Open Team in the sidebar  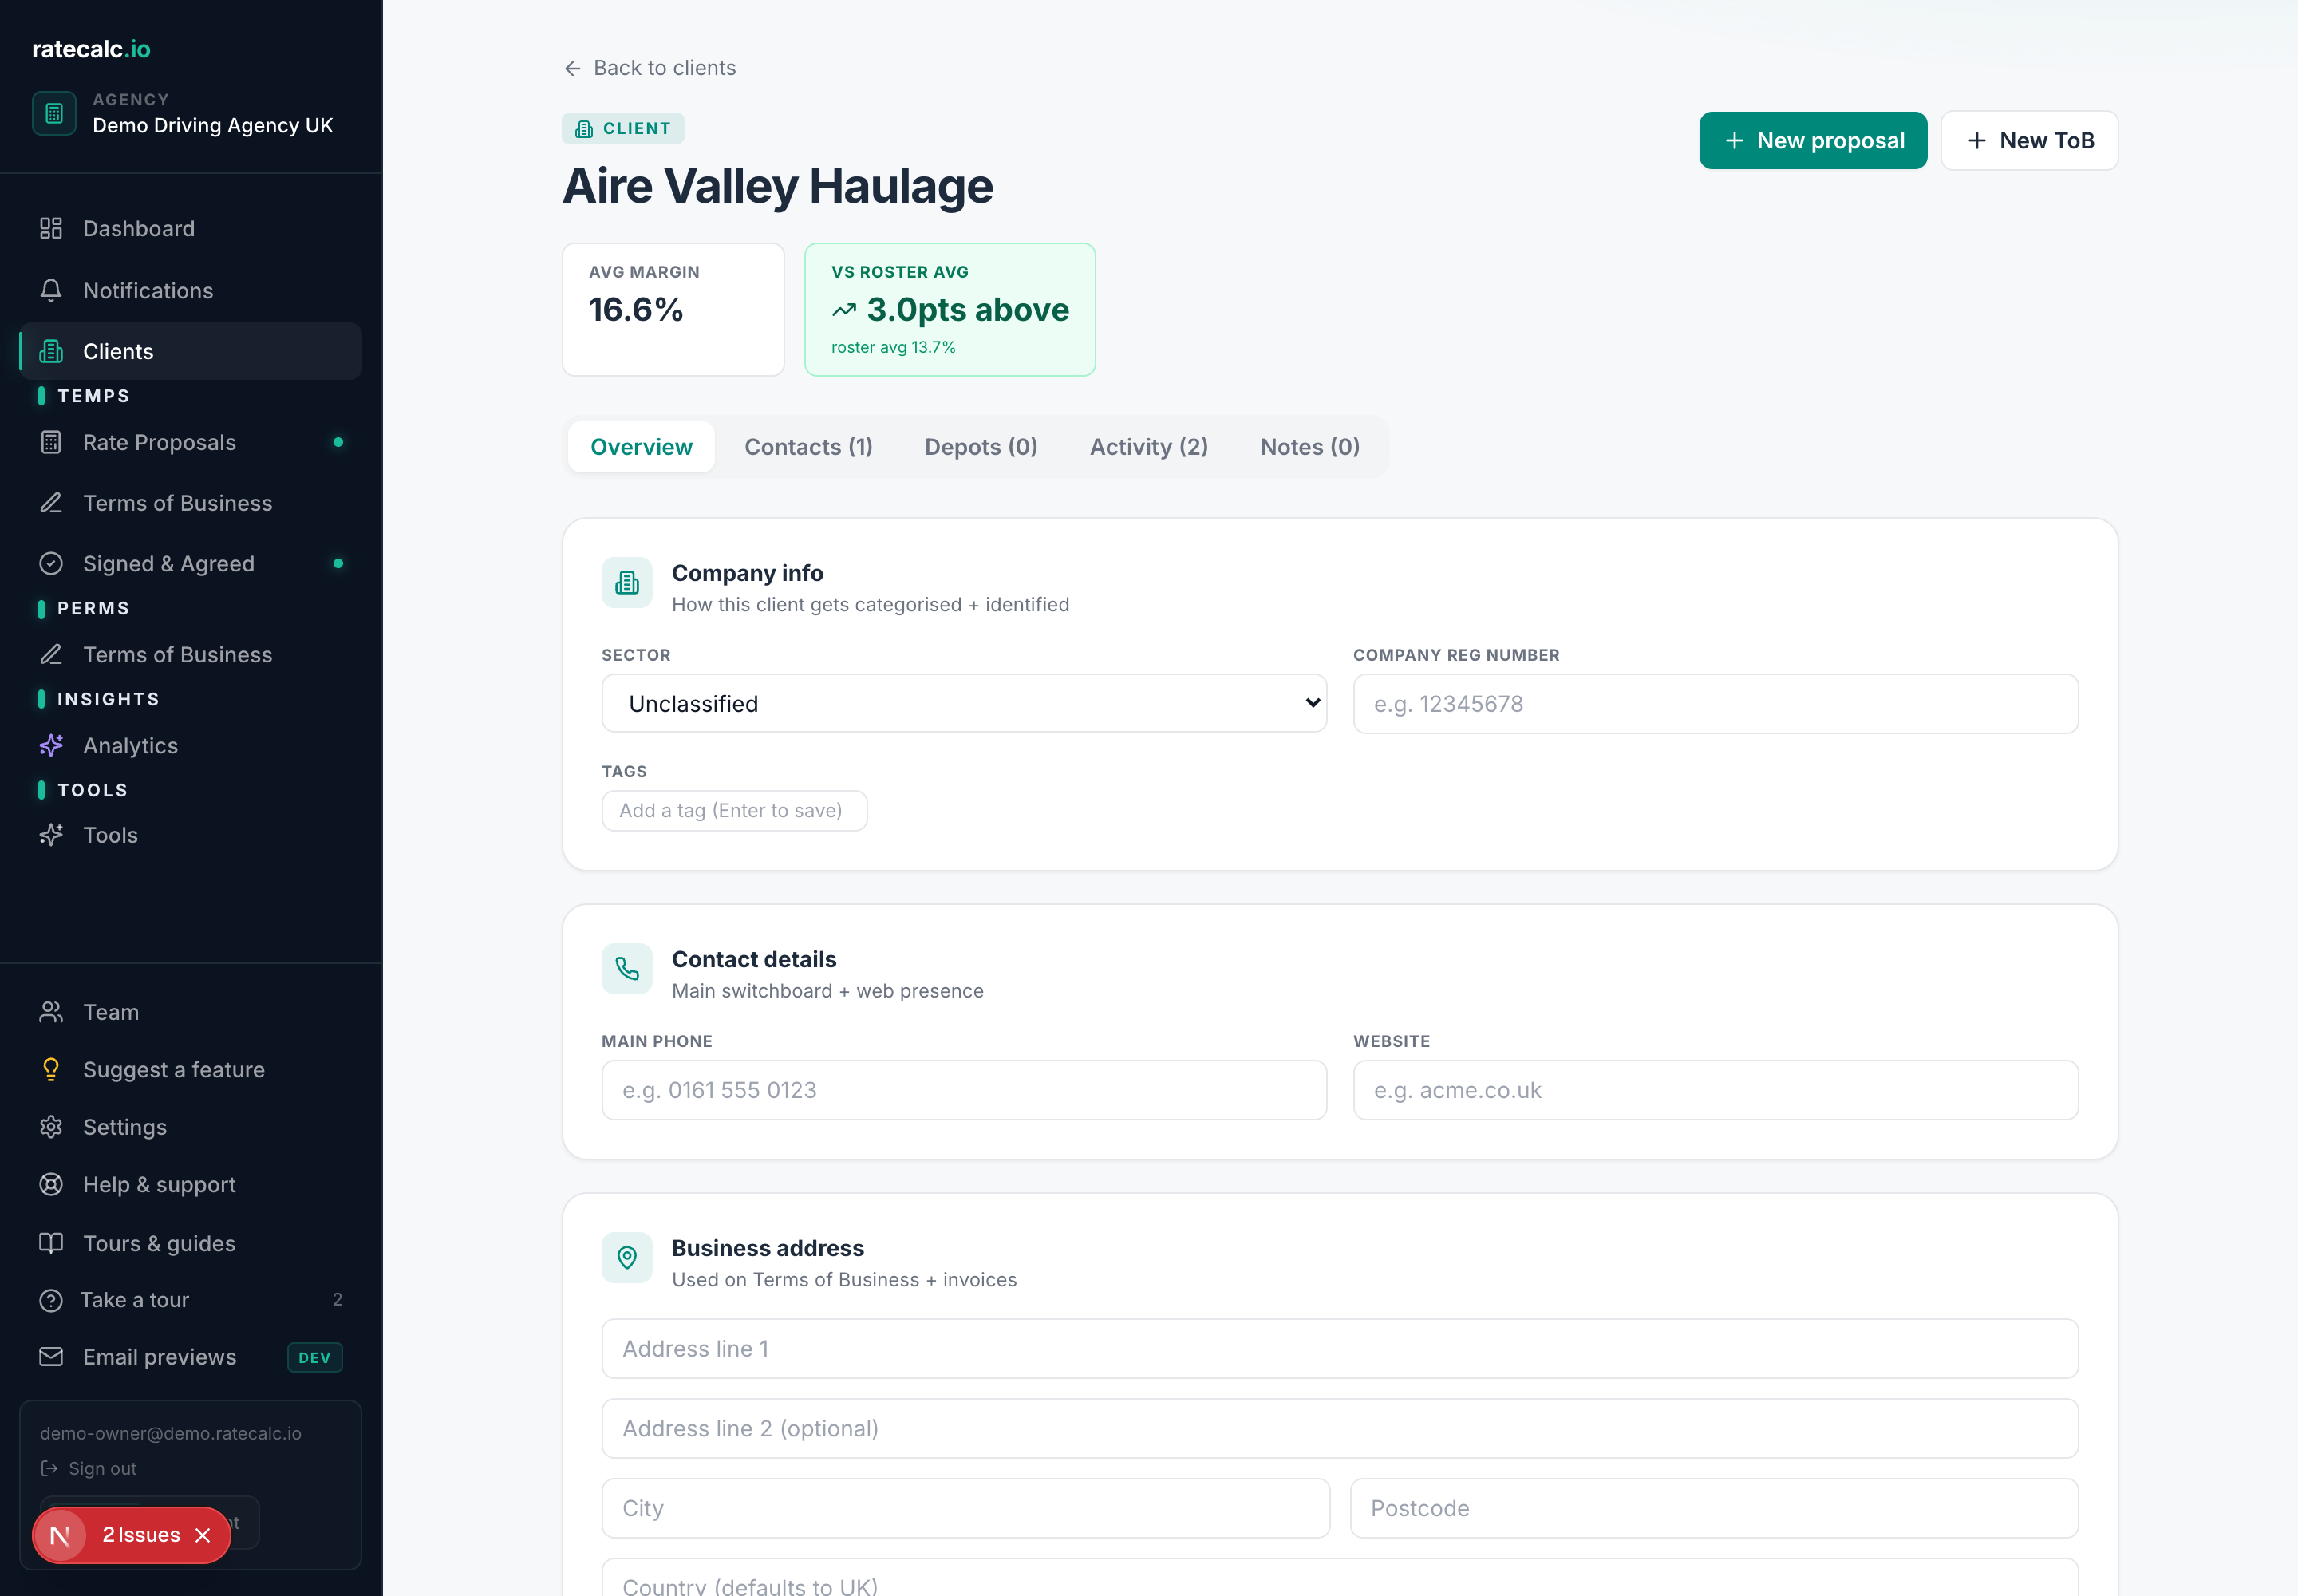[x=191, y=1012]
